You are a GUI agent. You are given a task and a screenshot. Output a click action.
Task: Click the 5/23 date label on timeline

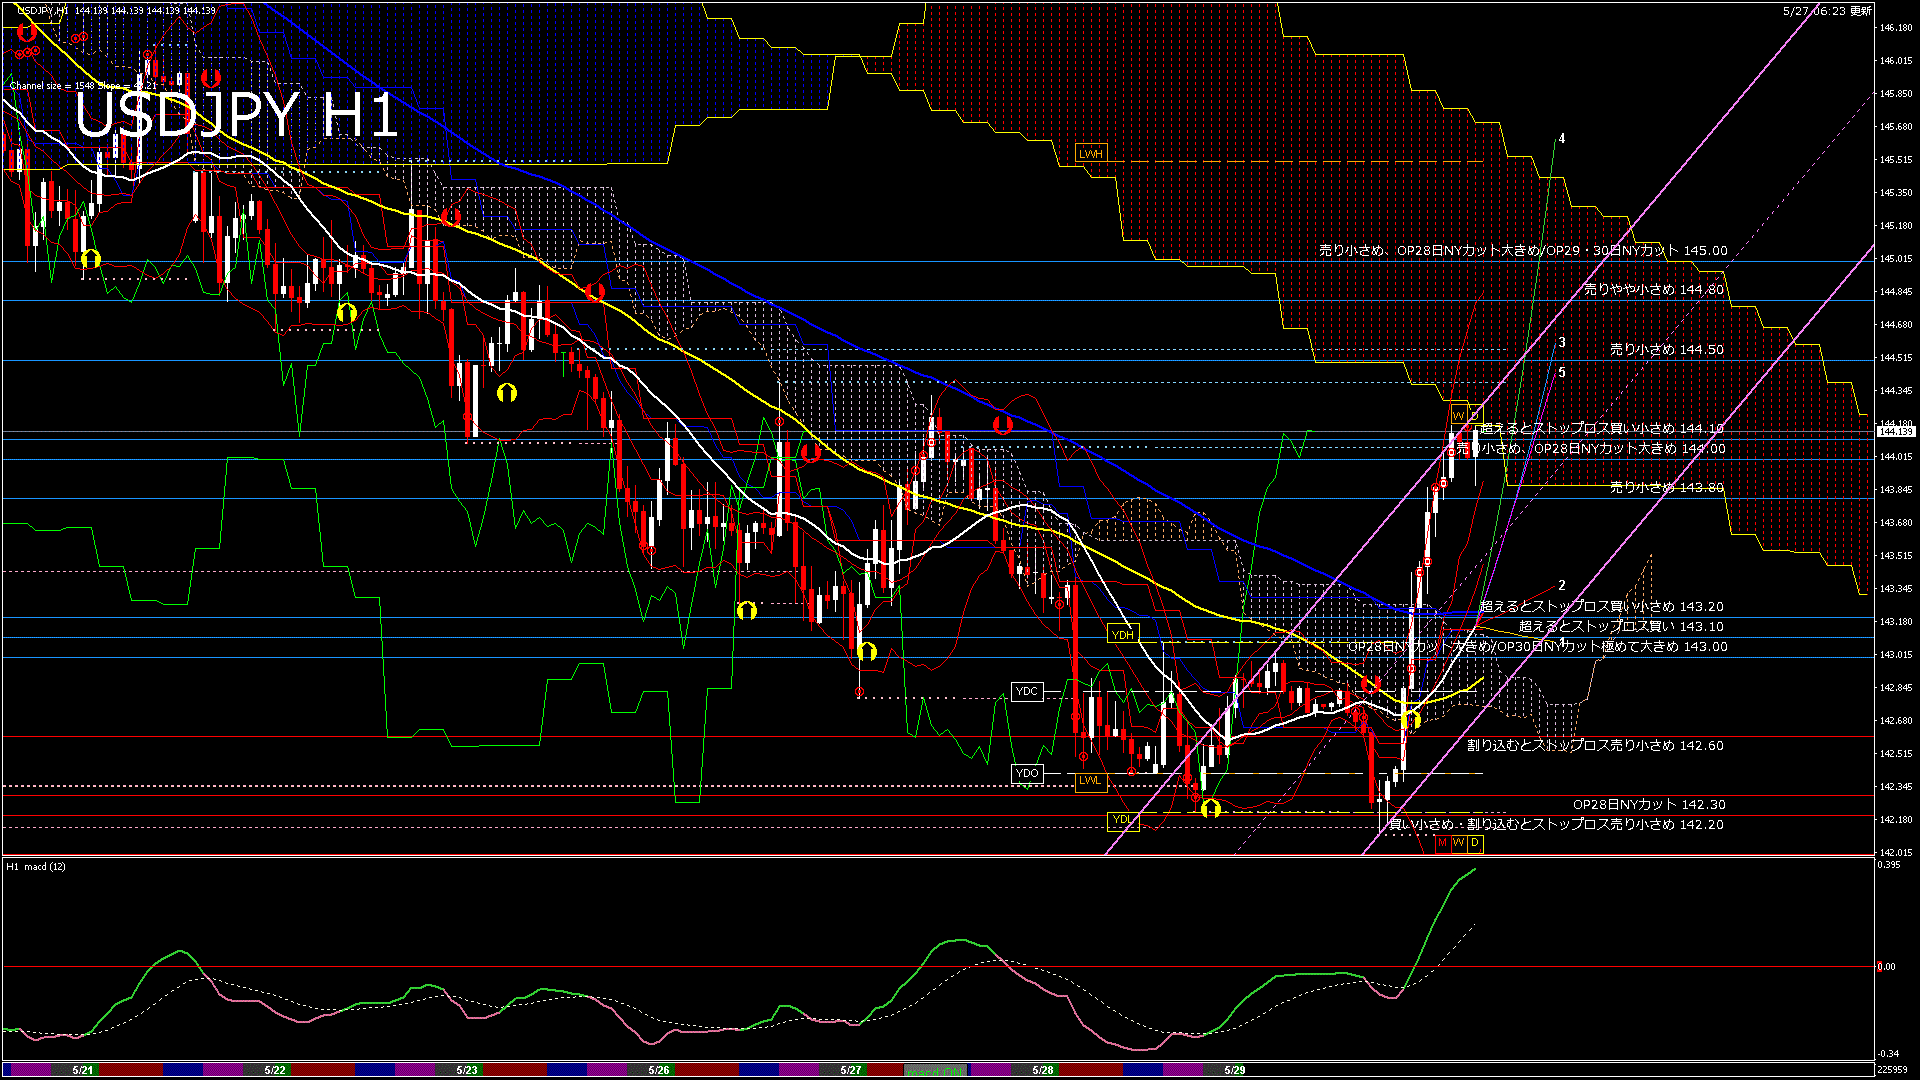pos(466,1070)
